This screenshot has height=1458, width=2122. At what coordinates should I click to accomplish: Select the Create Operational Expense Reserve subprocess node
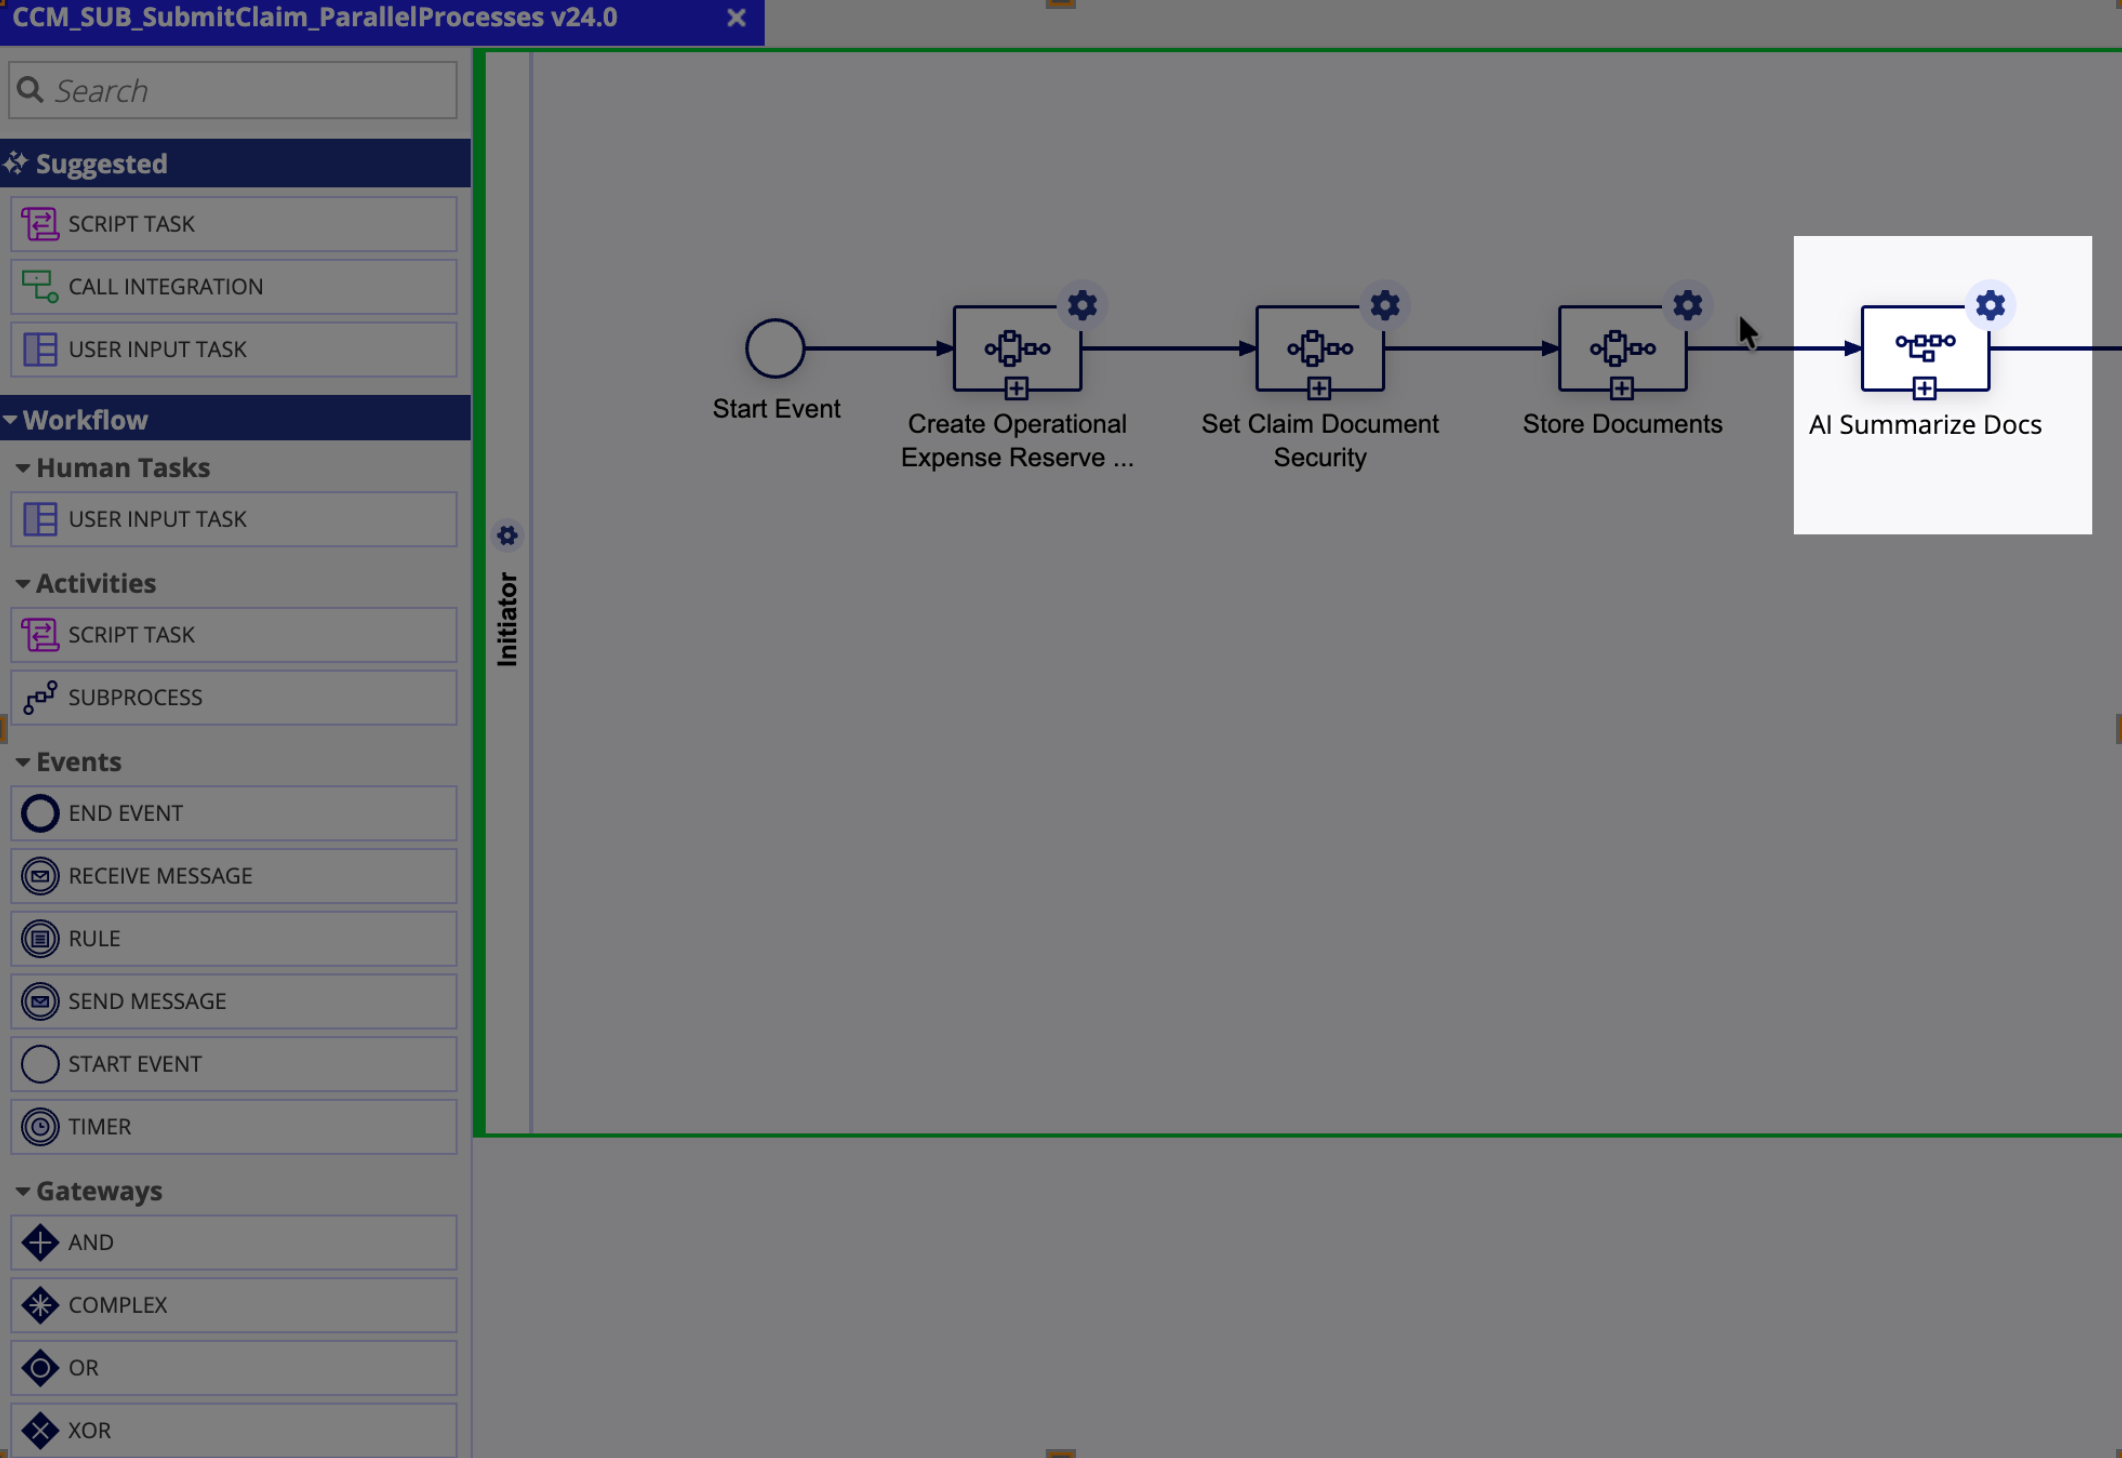(1017, 348)
